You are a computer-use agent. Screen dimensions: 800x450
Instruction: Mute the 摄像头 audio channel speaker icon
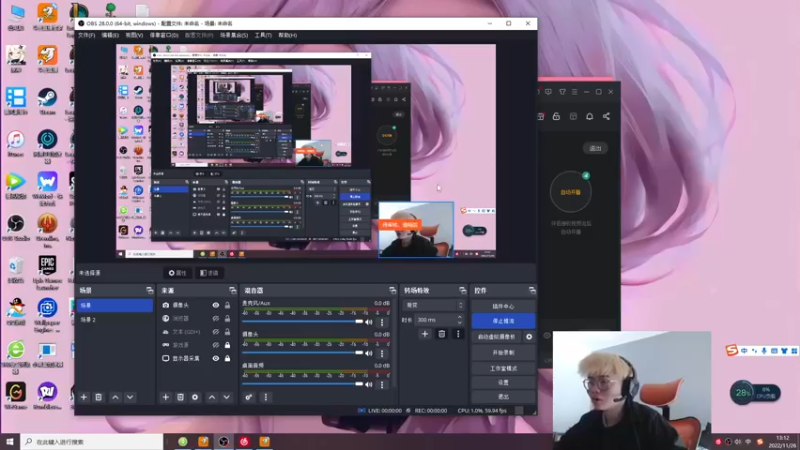(x=369, y=353)
